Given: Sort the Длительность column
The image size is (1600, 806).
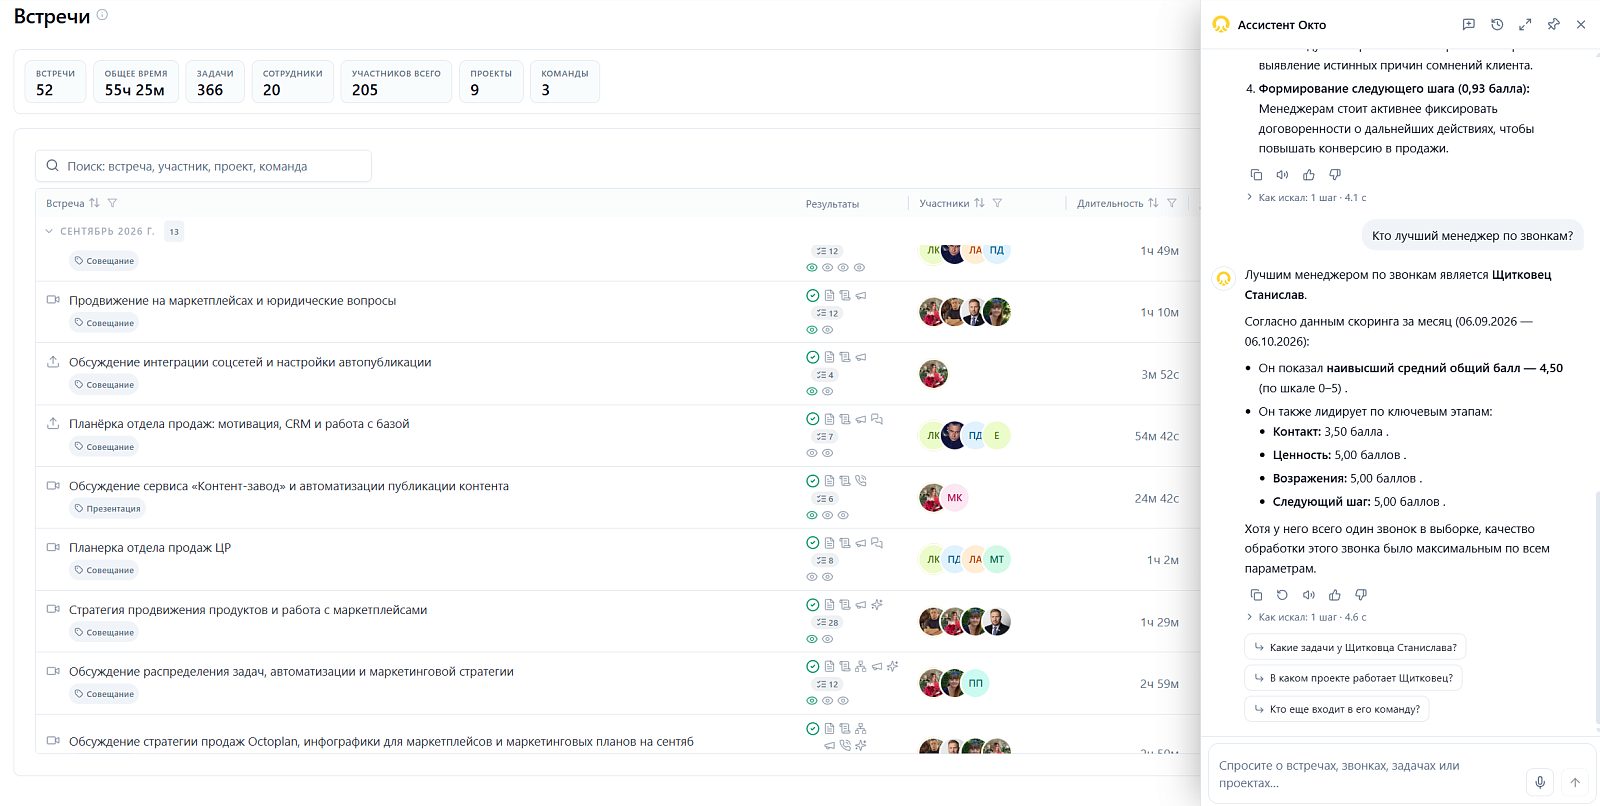Looking at the screenshot, I should pos(1153,203).
